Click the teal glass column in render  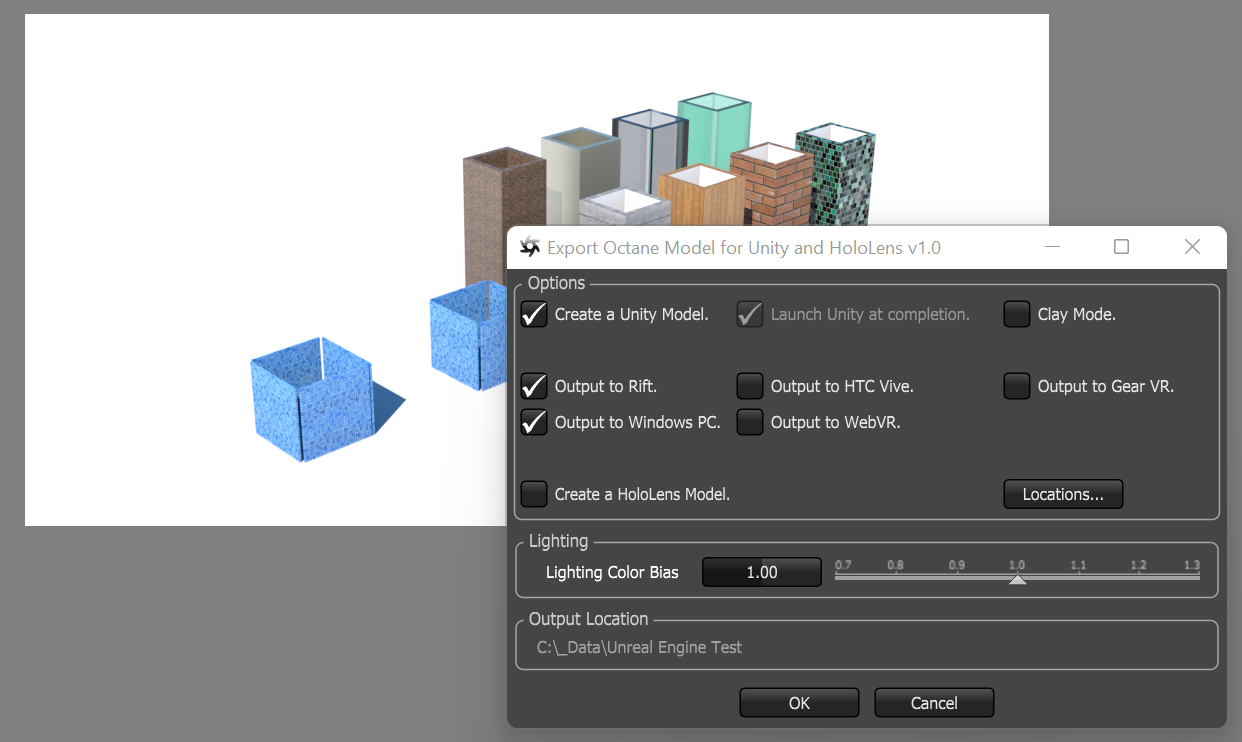714,134
